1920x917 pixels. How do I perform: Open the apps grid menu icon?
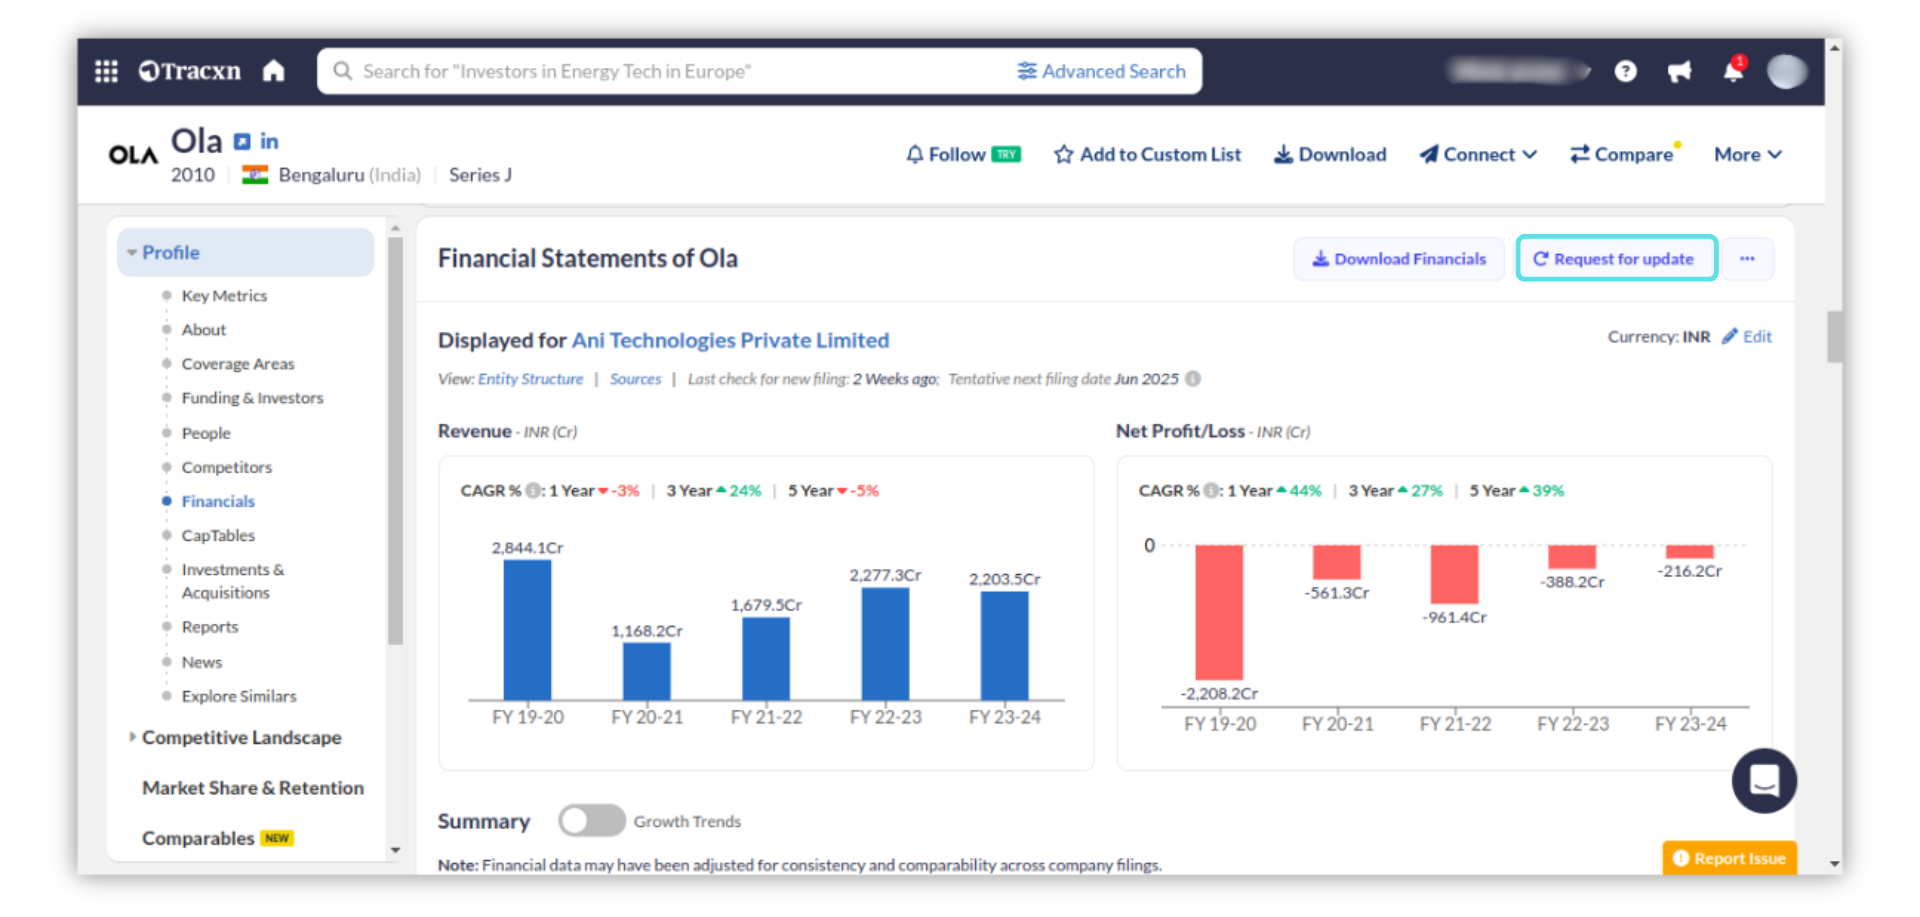pyautogui.click(x=106, y=71)
